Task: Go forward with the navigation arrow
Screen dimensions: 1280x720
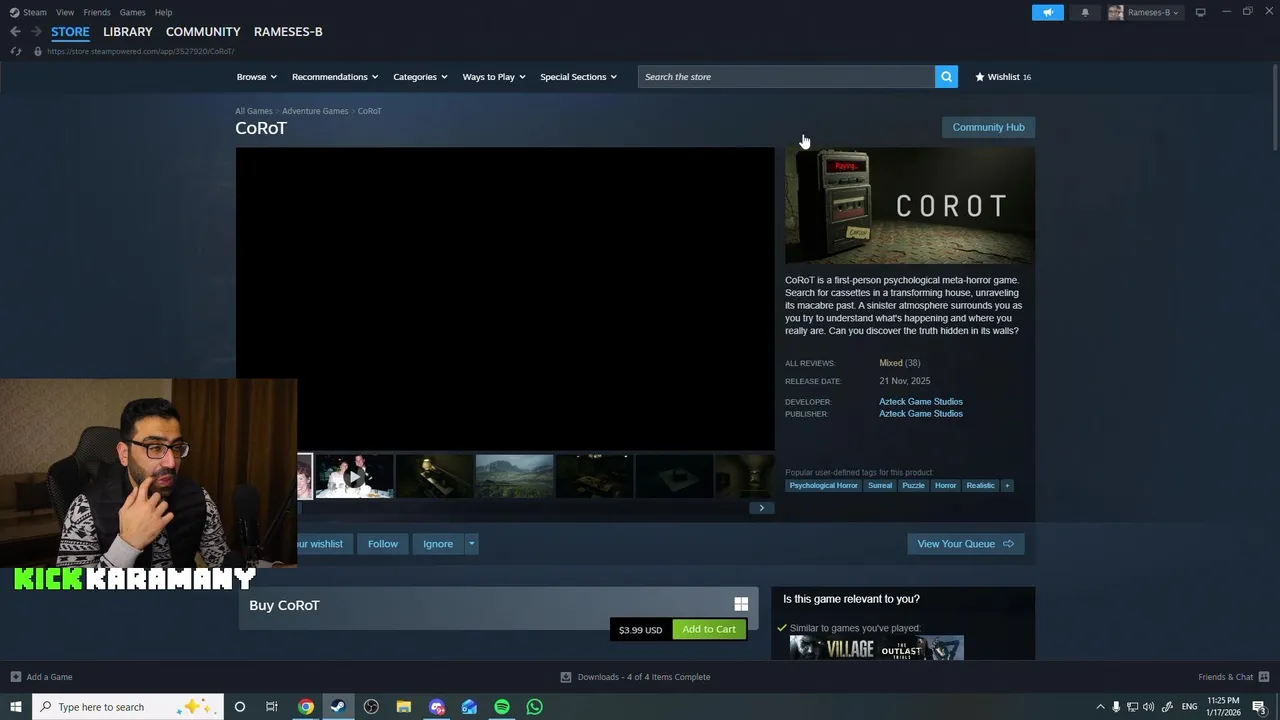Action: (36, 32)
